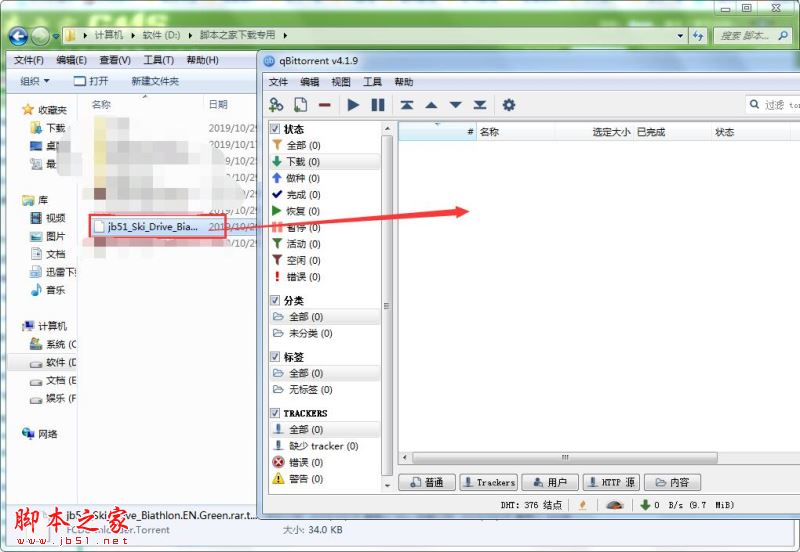Switch to 普通 tab
800x552 pixels.
point(427,482)
